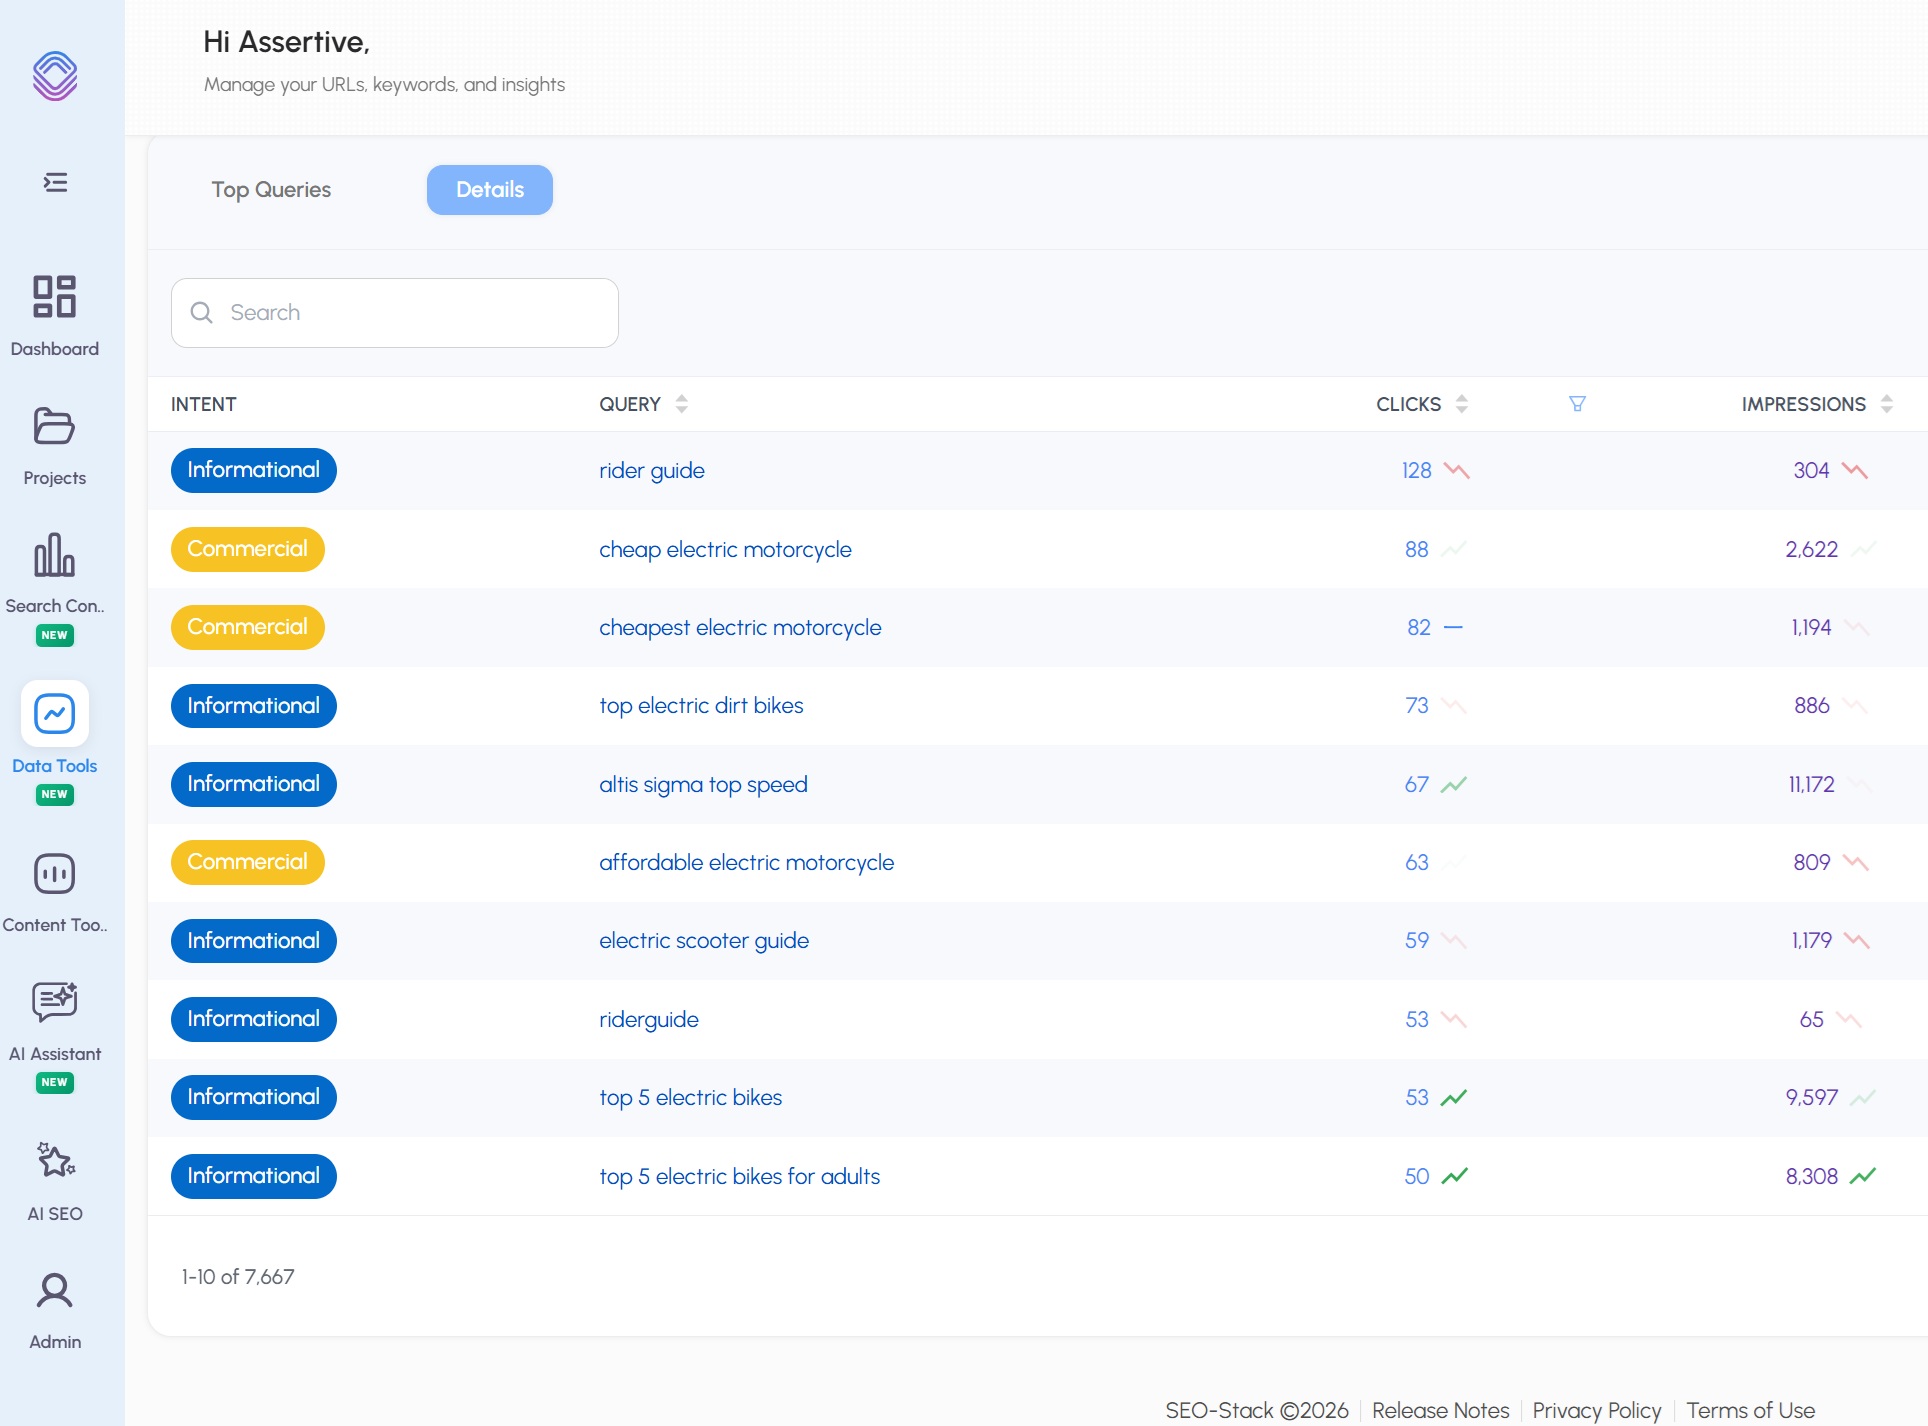Open the 'top electric dirt bikes' query

[x=701, y=706]
